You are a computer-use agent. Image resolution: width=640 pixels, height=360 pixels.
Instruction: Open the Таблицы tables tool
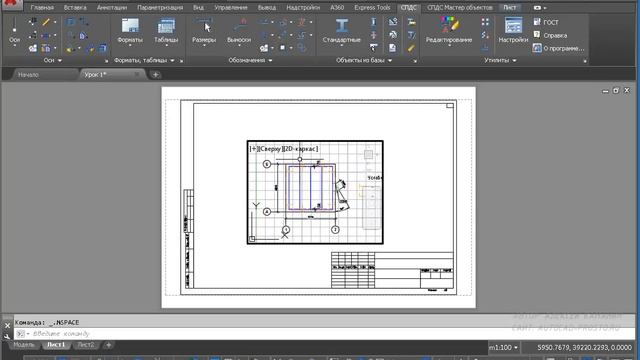[x=166, y=31]
